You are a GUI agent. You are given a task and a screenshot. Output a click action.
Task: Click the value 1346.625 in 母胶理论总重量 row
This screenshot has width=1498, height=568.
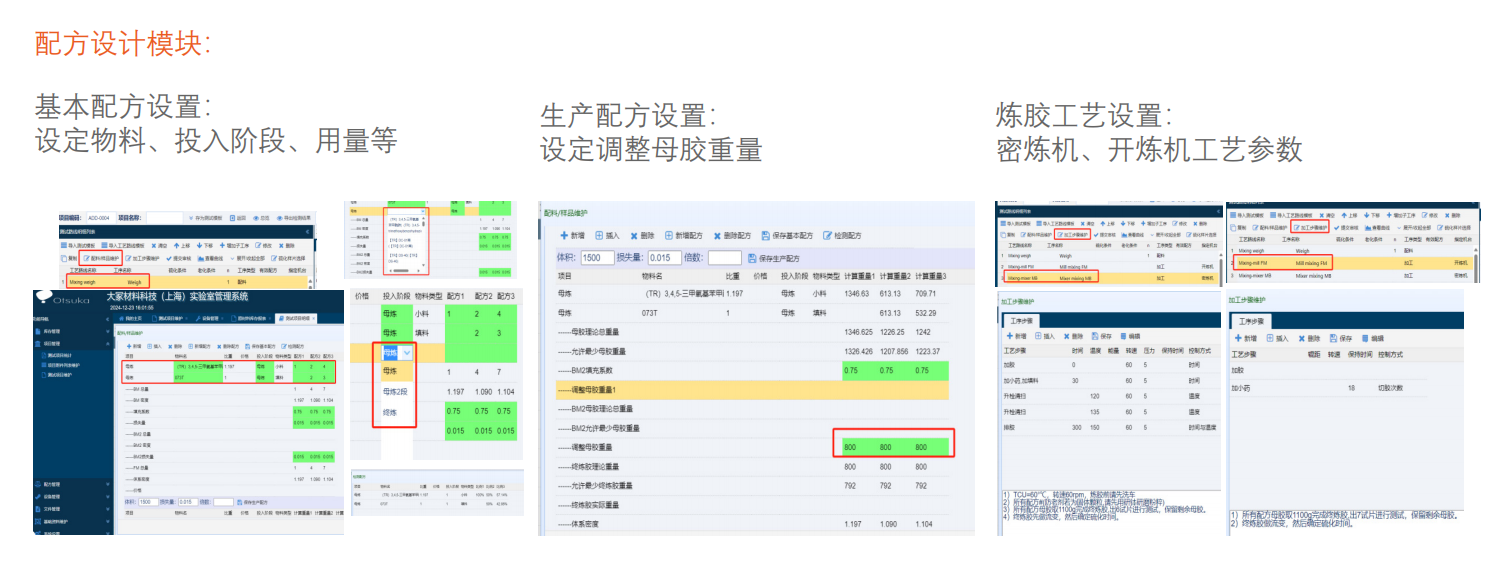click(858, 332)
